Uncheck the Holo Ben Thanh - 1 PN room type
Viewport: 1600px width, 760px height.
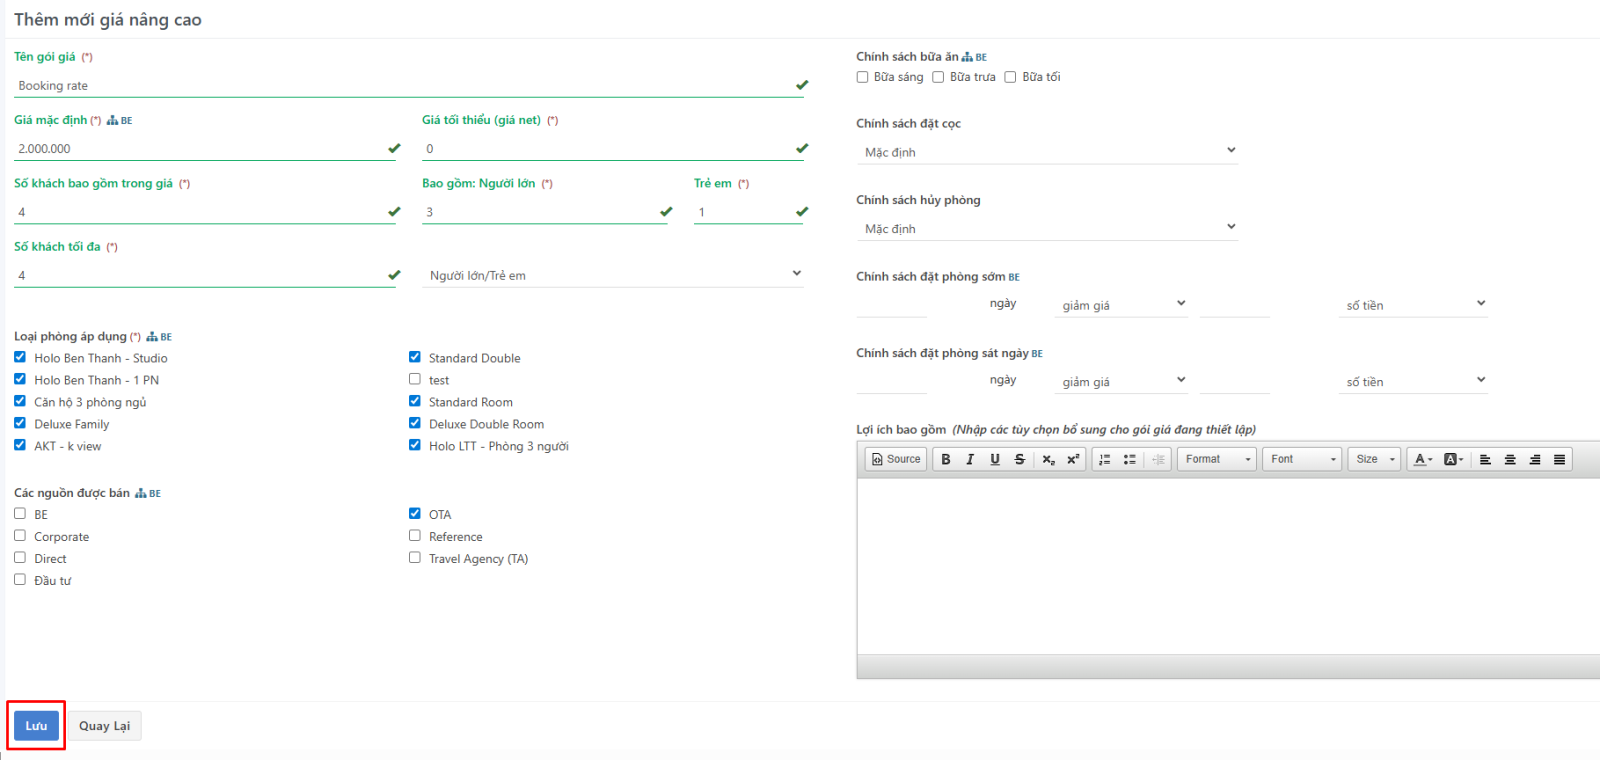pyautogui.click(x=20, y=379)
